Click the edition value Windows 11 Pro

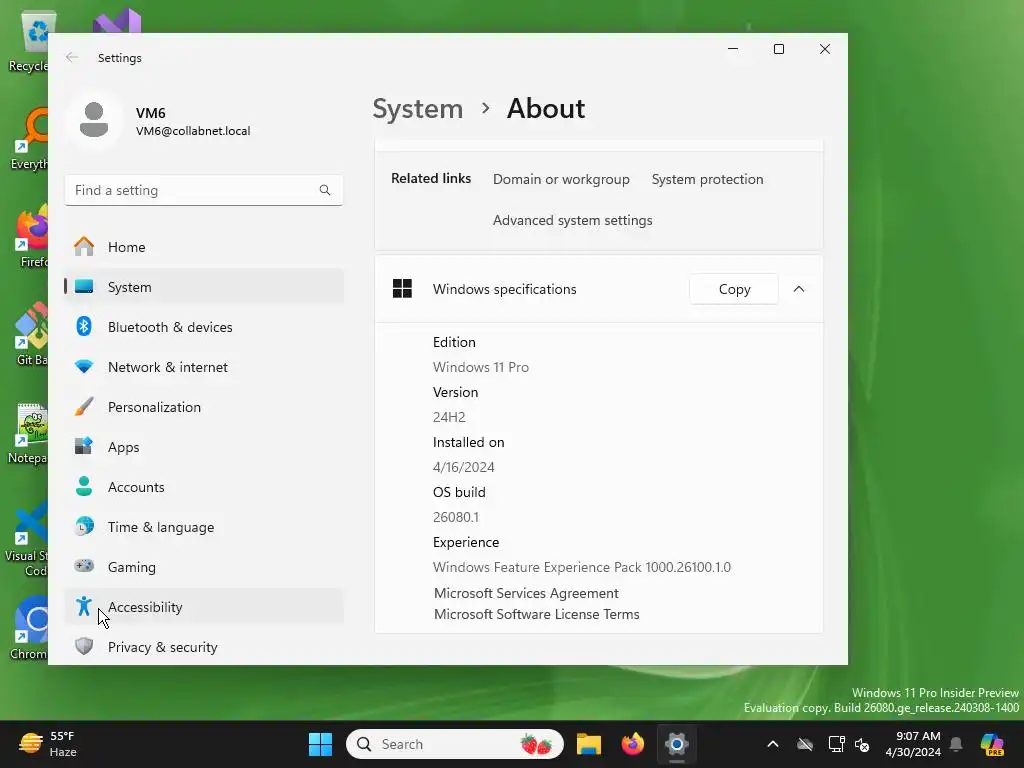click(481, 367)
